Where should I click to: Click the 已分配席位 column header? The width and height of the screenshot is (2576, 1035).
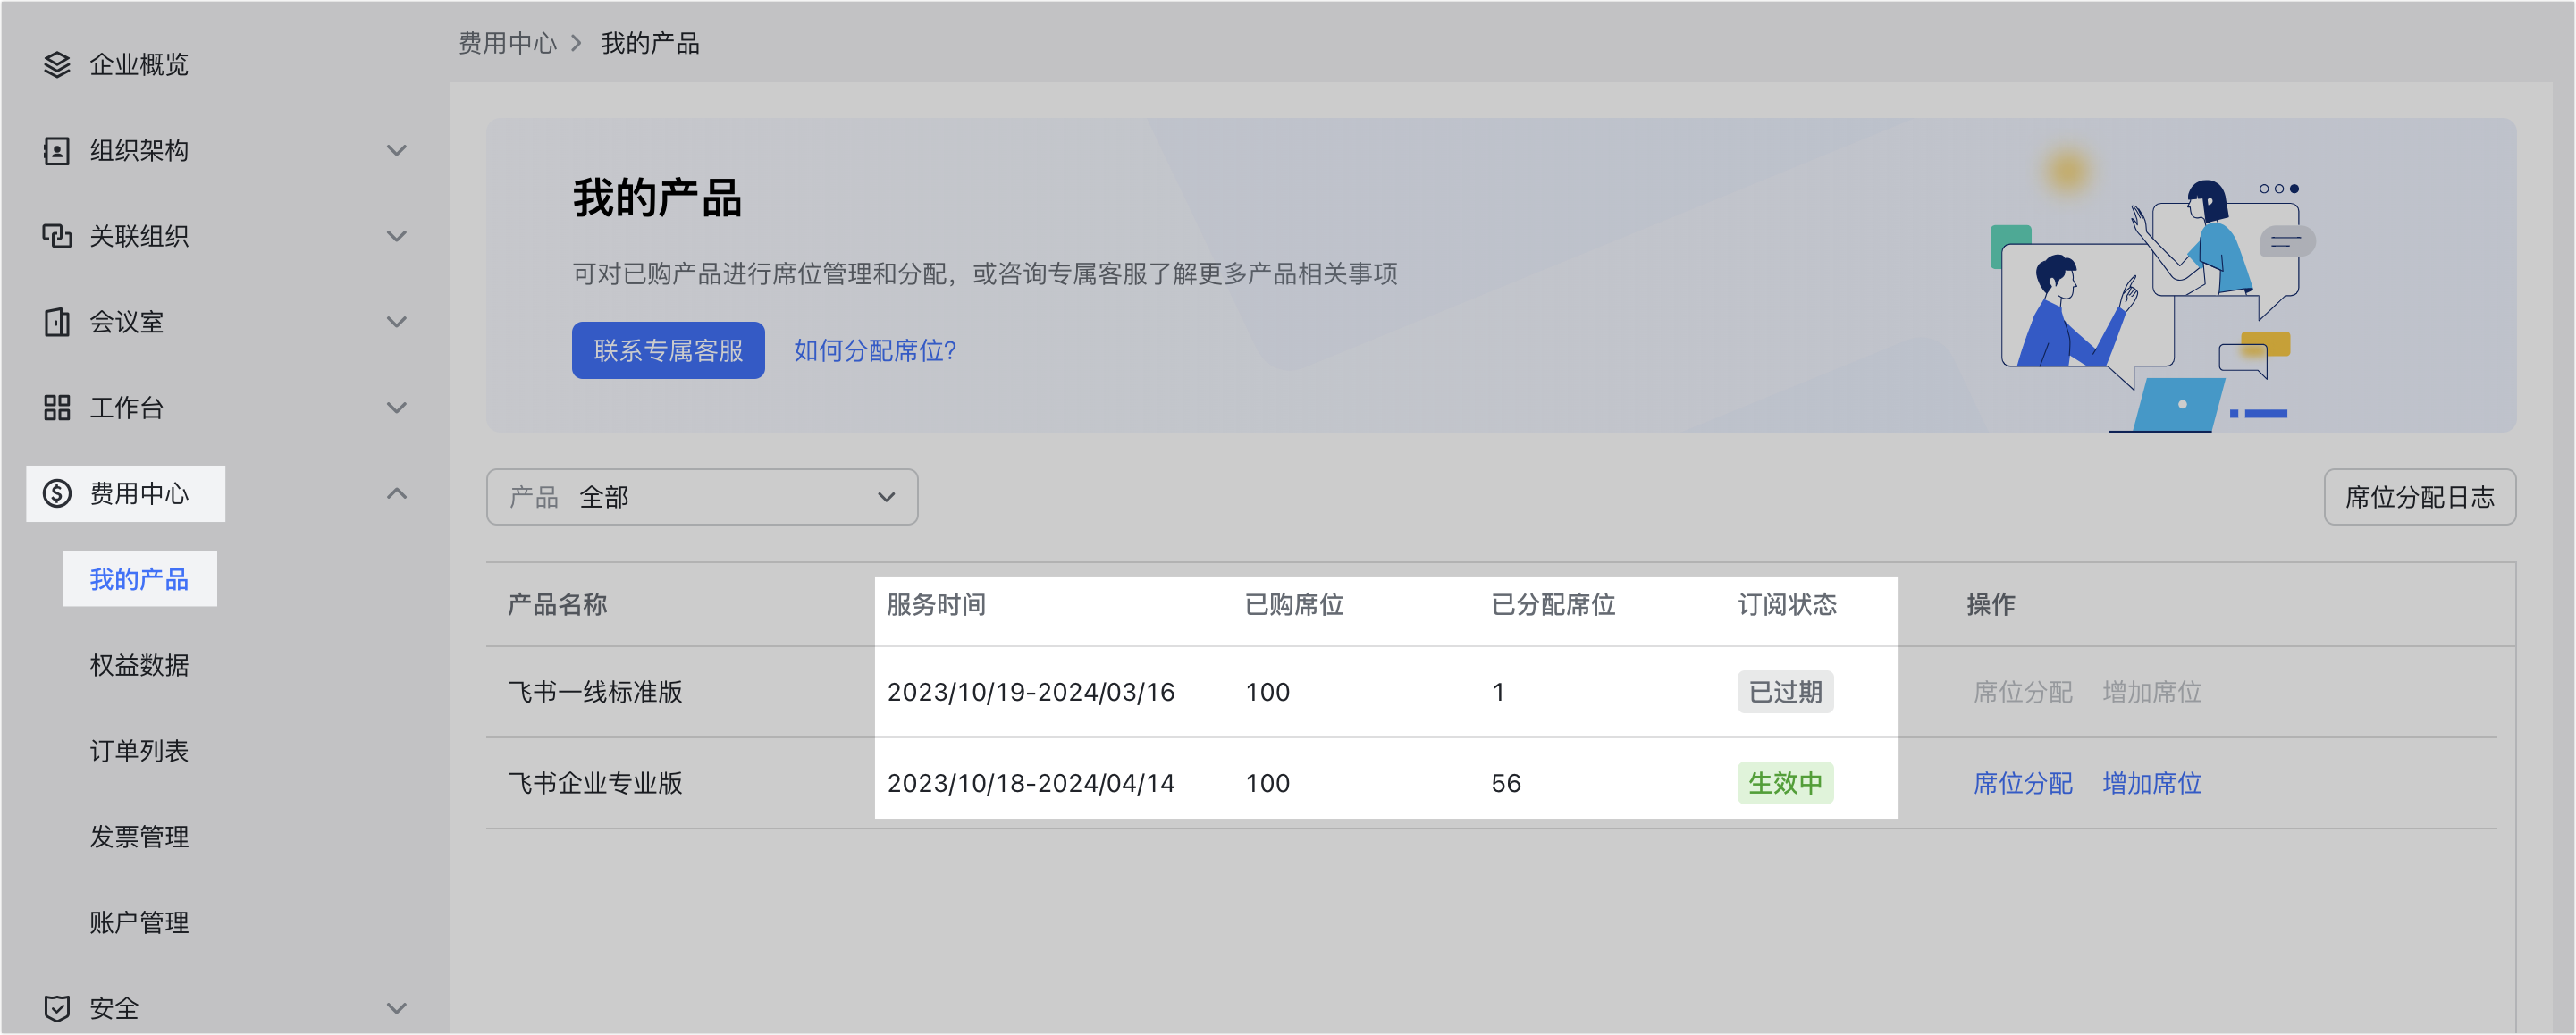pyautogui.click(x=1553, y=604)
